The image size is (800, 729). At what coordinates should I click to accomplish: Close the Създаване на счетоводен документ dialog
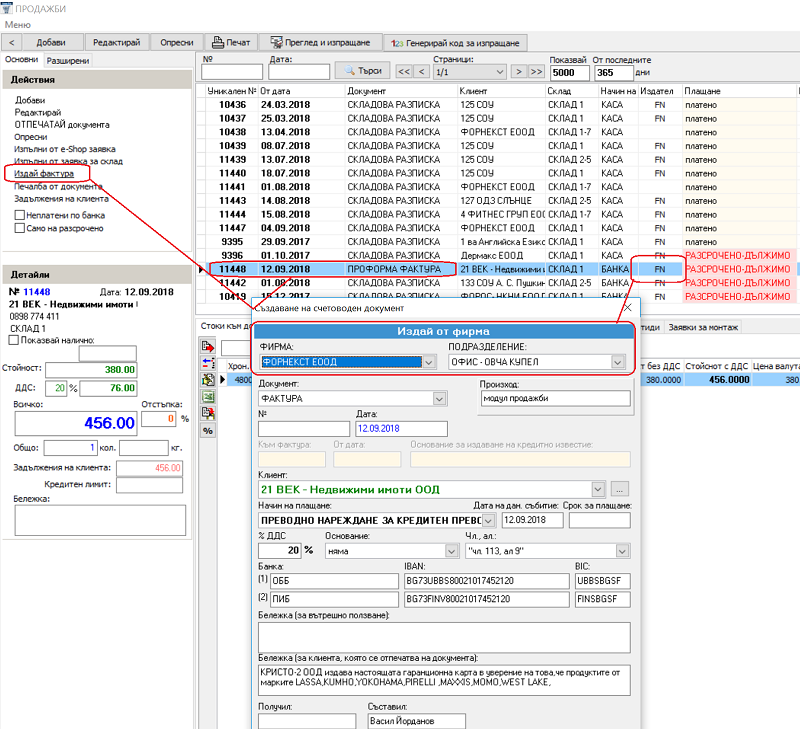[x=628, y=307]
